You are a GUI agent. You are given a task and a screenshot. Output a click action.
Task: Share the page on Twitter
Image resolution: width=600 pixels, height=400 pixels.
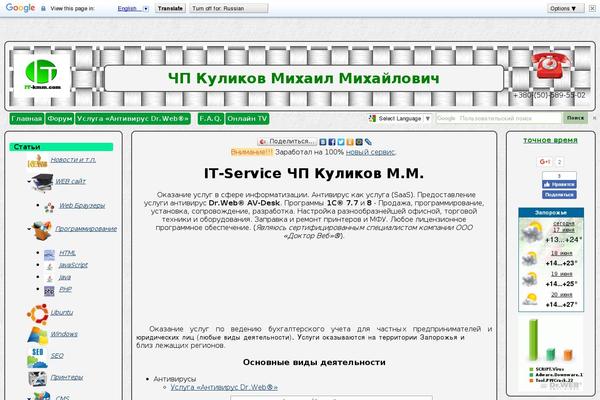(341, 142)
